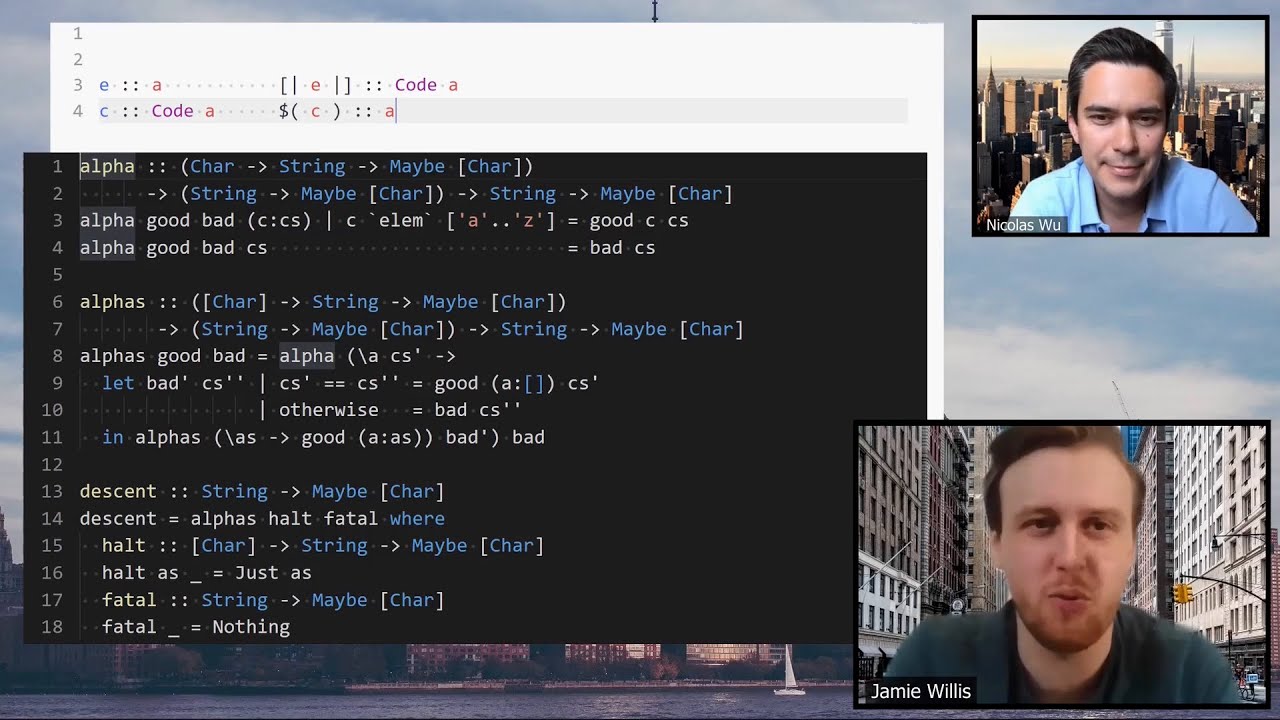1280x720 pixels.
Task: Click "[| e |]" on light editor line 3
Action: [315, 85]
